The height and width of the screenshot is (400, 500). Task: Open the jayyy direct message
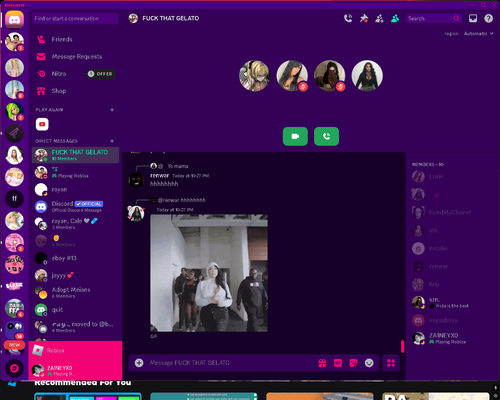coord(75,275)
